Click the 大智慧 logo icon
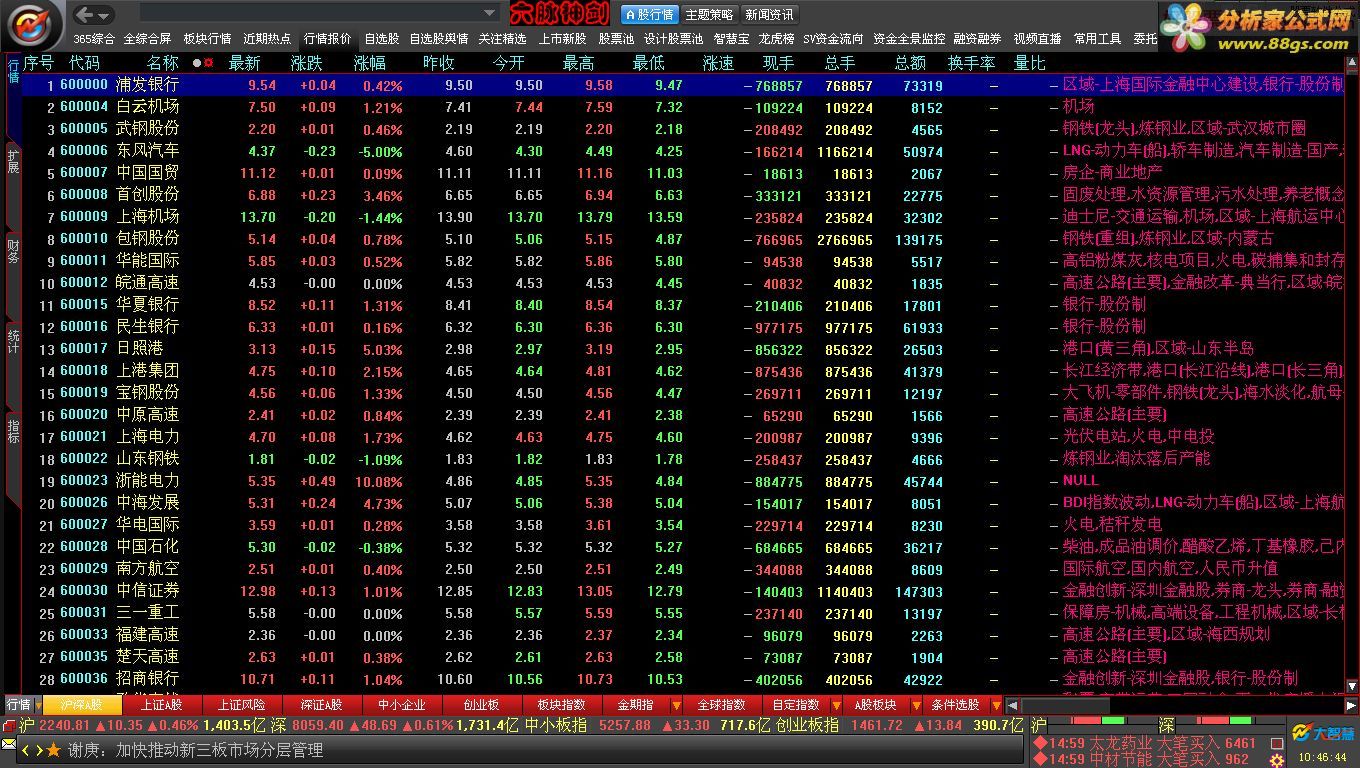Screen dimensions: 1360x768 click(1323, 732)
